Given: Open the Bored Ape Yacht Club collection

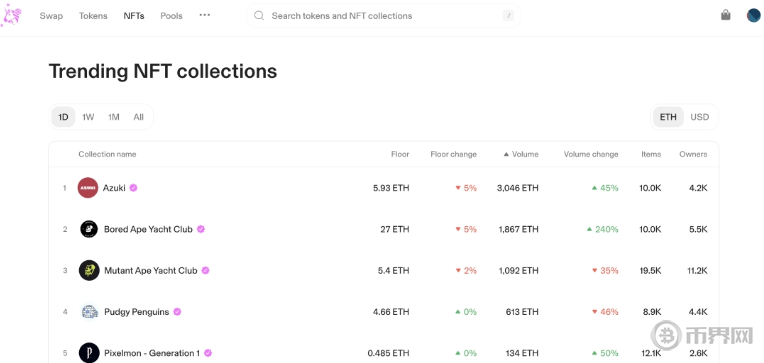Looking at the screenshot, I should click(x=148, y=229).
